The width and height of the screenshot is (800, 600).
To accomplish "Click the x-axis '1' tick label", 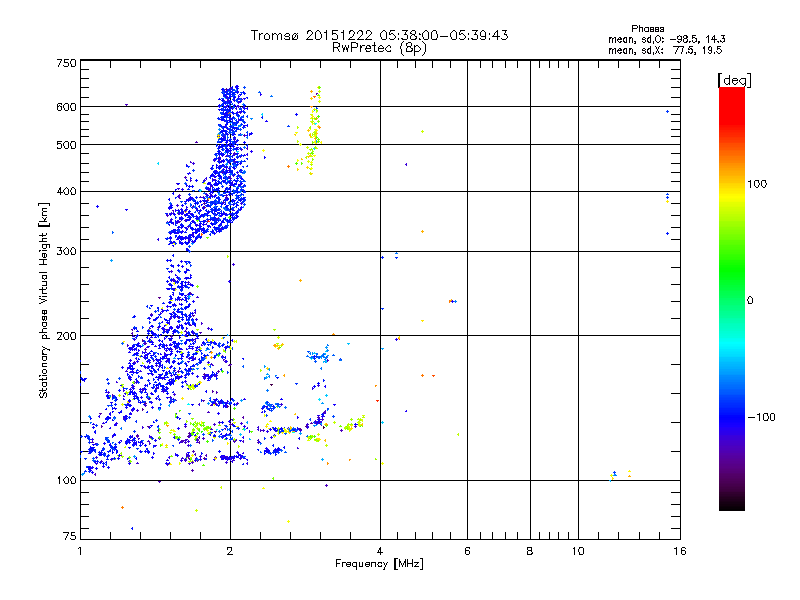I will [80, 551].
